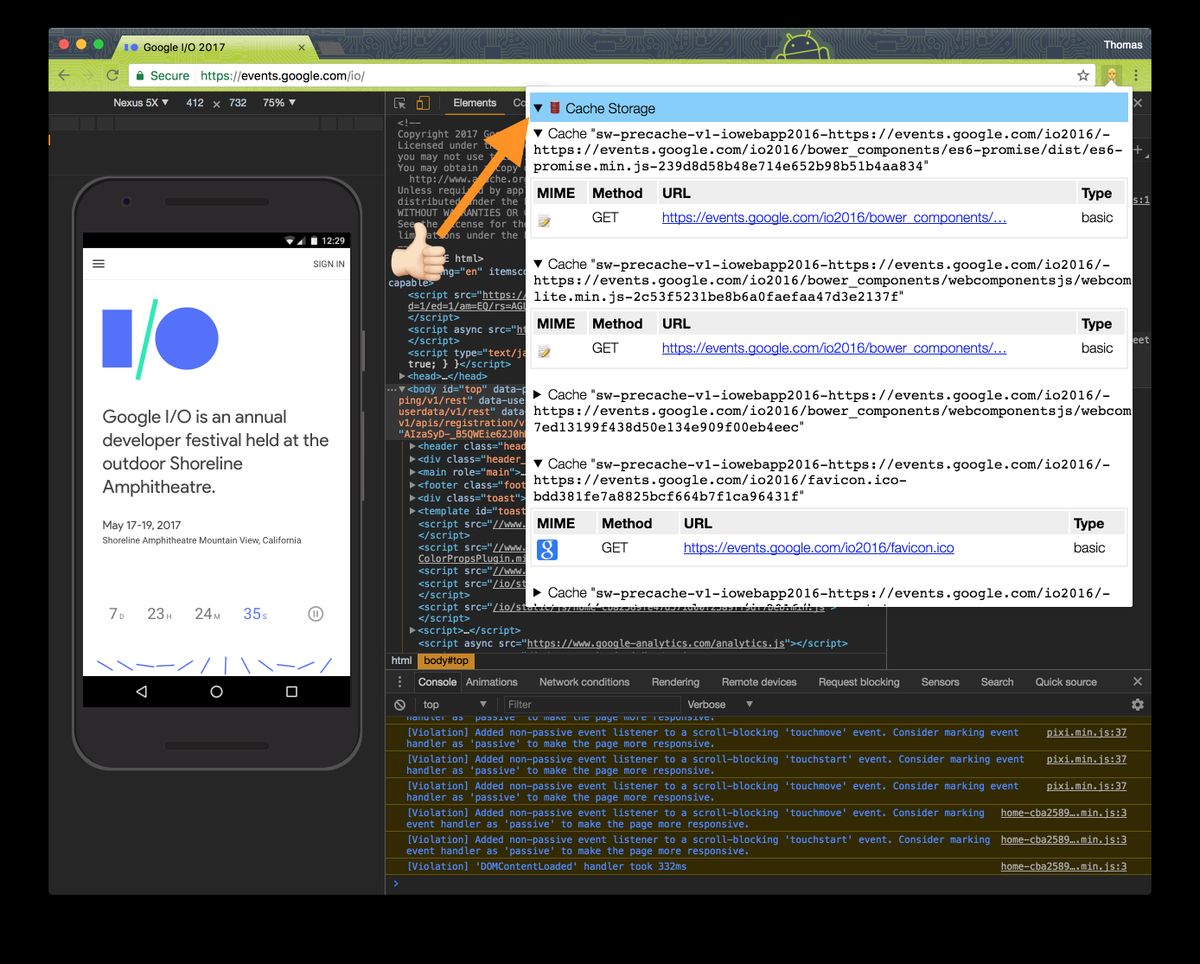
Task: Toggle the device toolbar icon
Action: point(423,103)
